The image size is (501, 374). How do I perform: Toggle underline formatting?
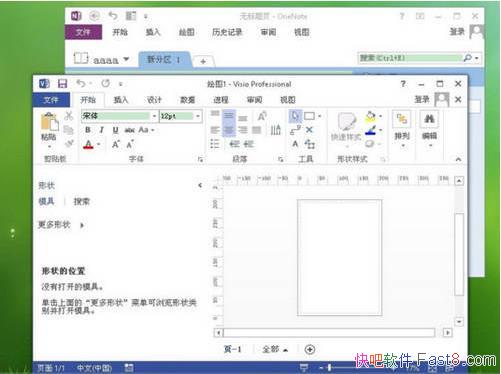click(x=115, y=130)
